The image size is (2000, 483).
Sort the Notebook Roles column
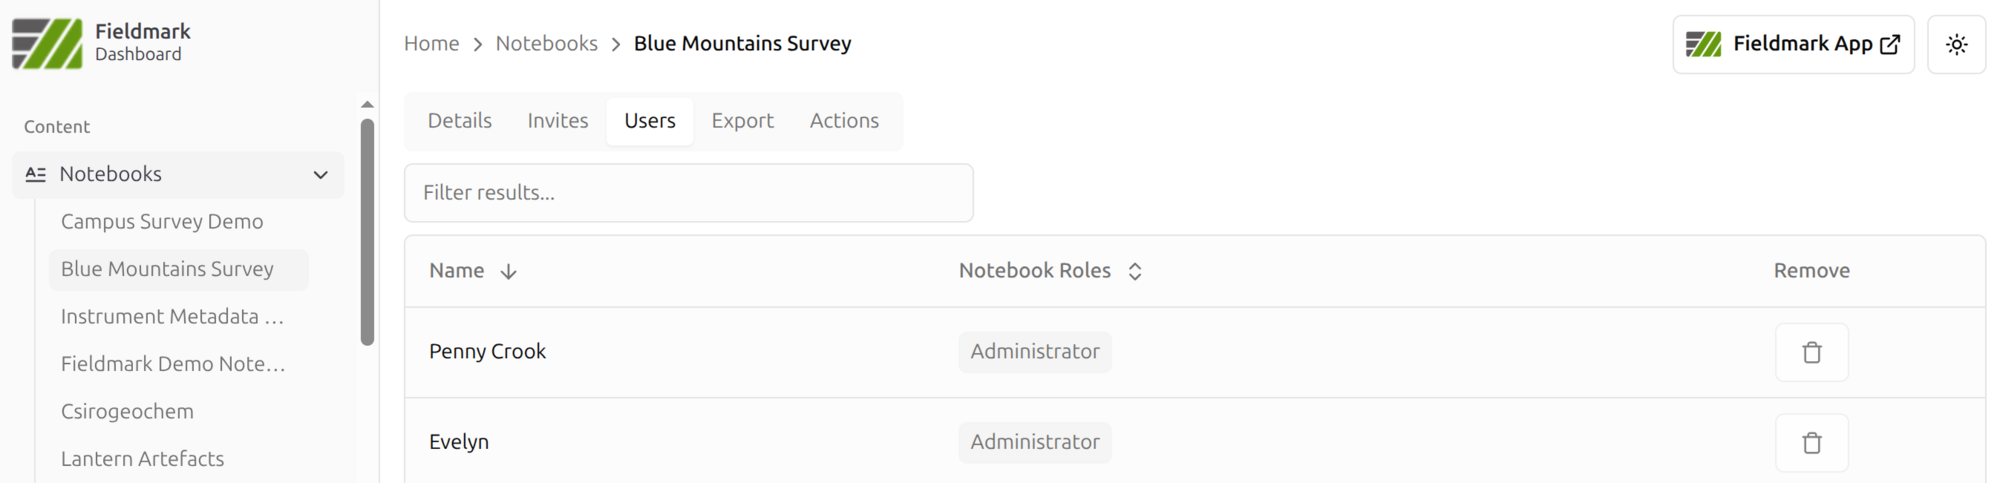click(x=1135, y=271)
